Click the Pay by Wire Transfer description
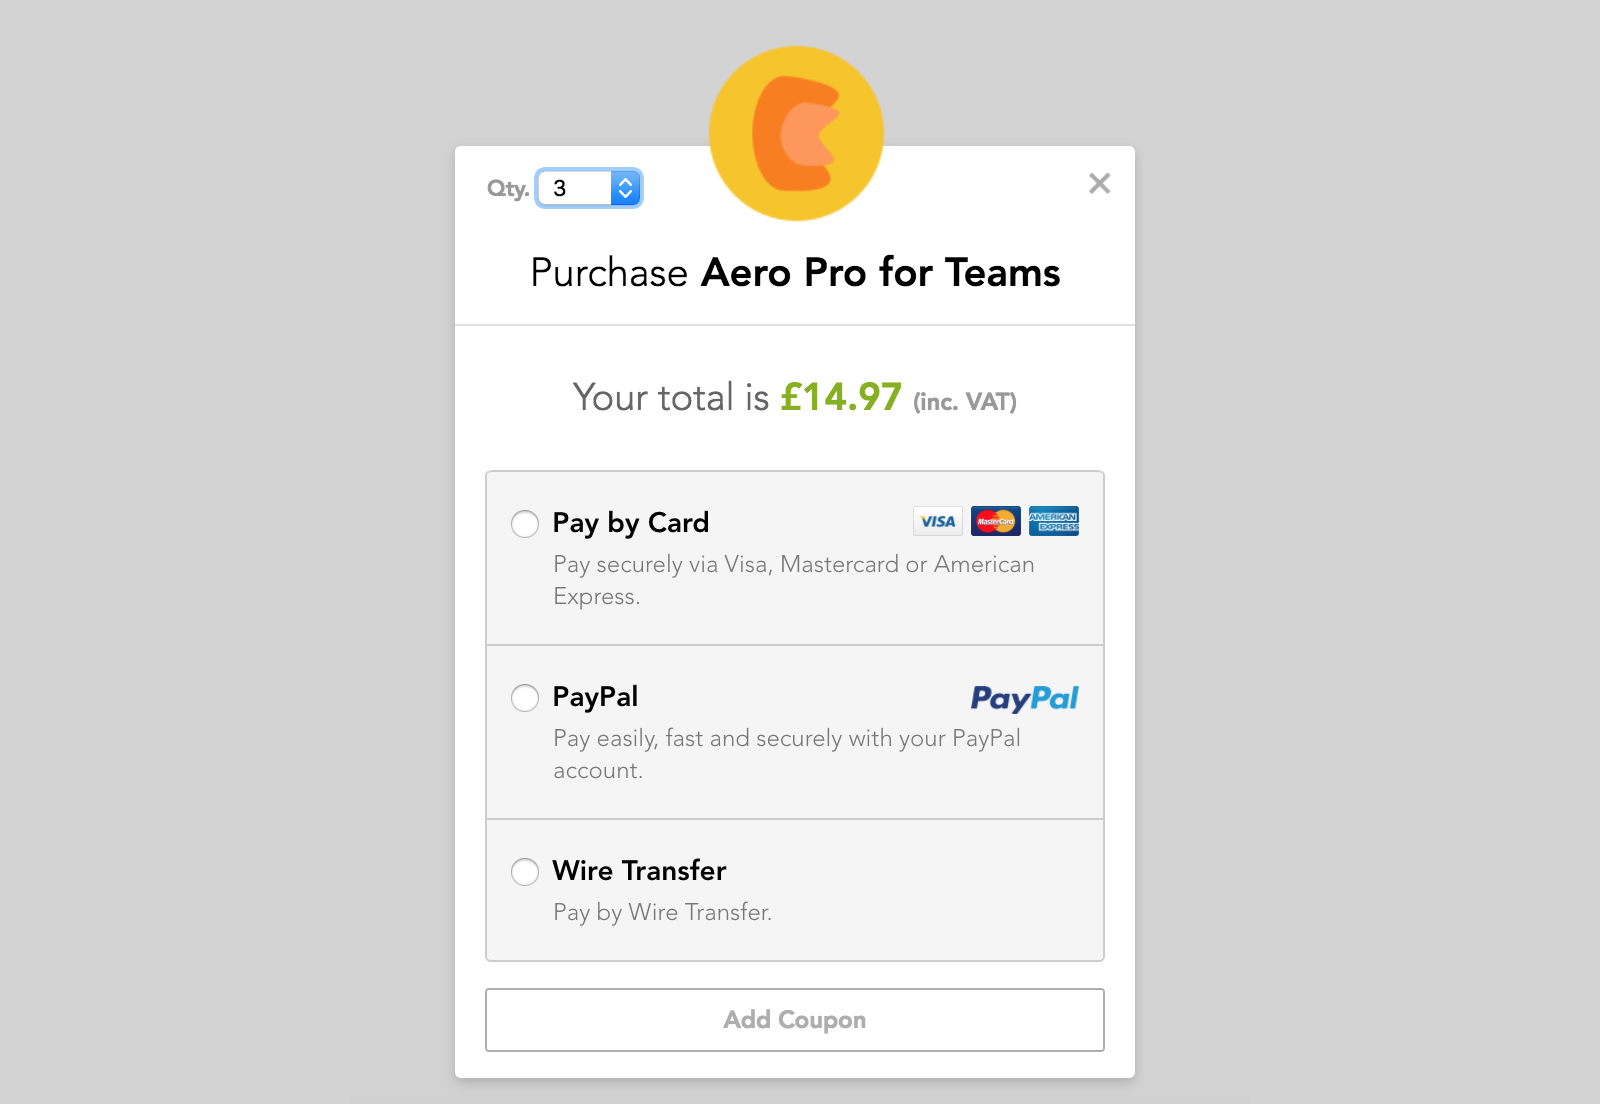 [663, 912]
